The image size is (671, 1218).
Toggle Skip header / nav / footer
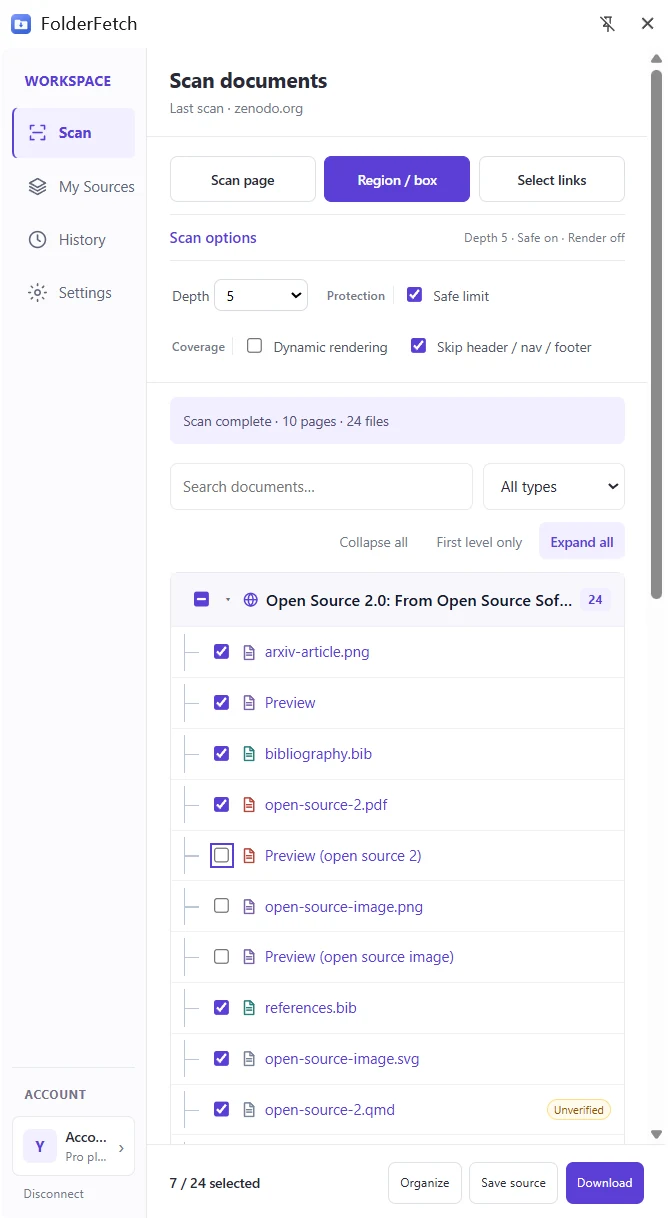(x=418, y=346)
